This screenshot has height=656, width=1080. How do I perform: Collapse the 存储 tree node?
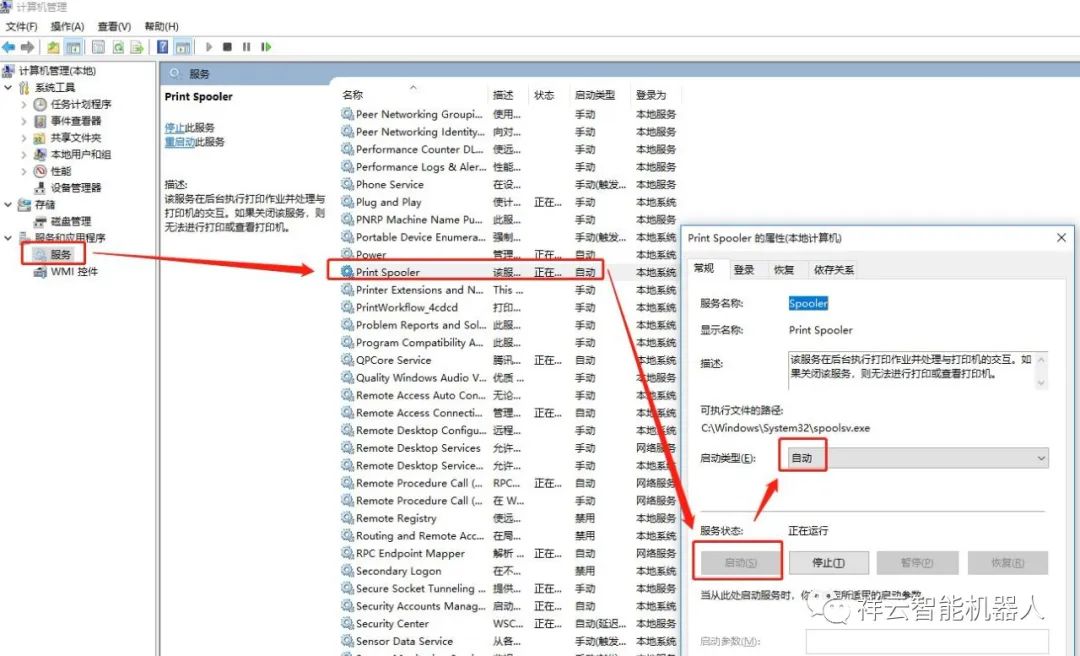click(x=8, y=205)
